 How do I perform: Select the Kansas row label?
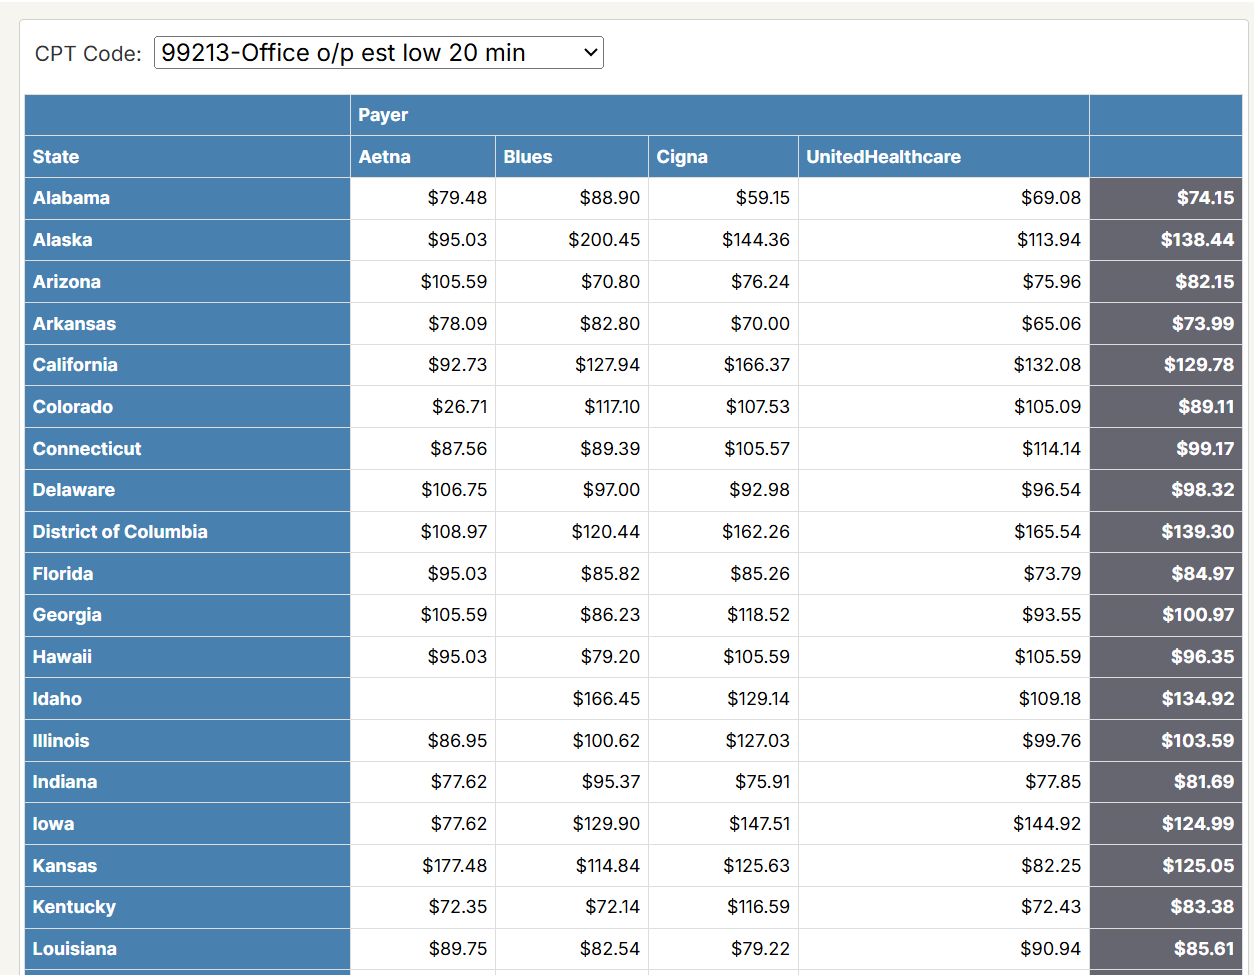point(188,866)
